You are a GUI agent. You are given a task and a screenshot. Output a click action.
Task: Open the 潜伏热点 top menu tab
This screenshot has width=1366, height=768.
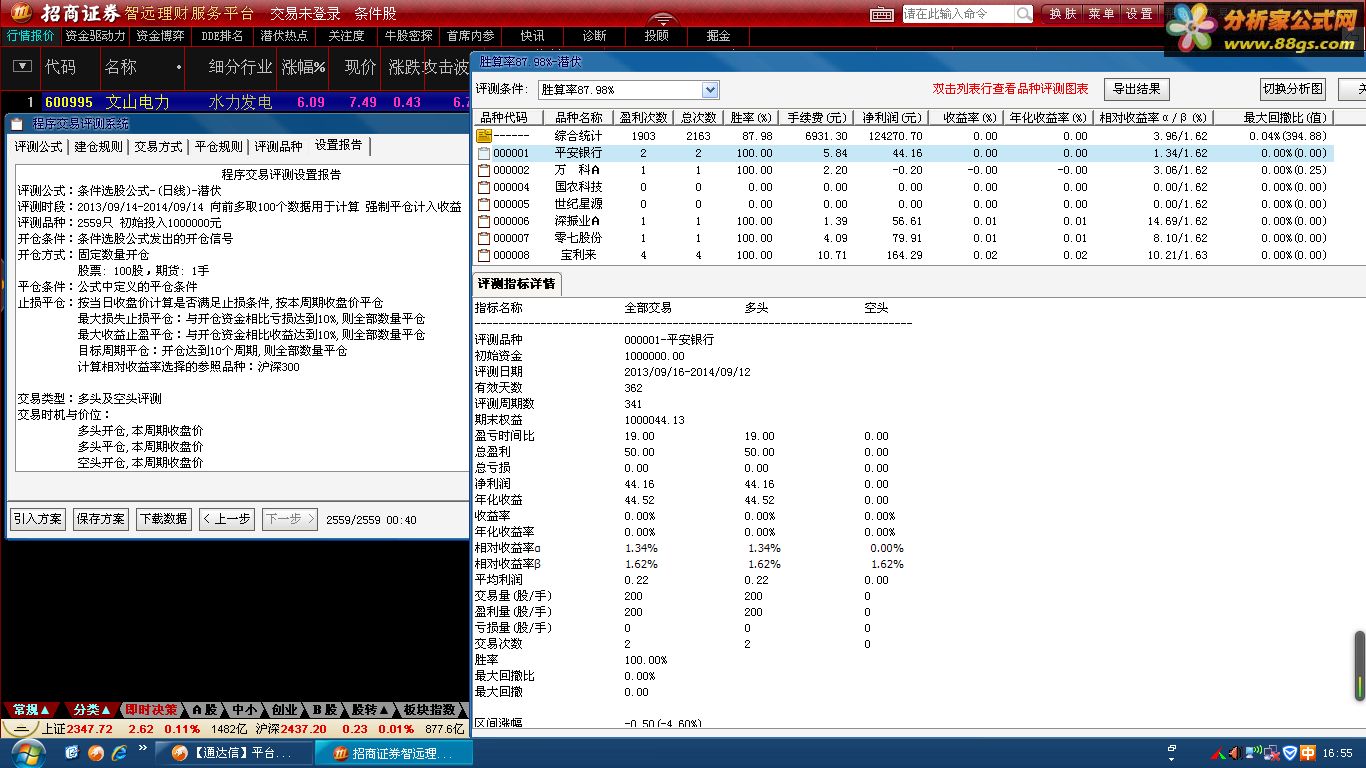pos(284,36)
